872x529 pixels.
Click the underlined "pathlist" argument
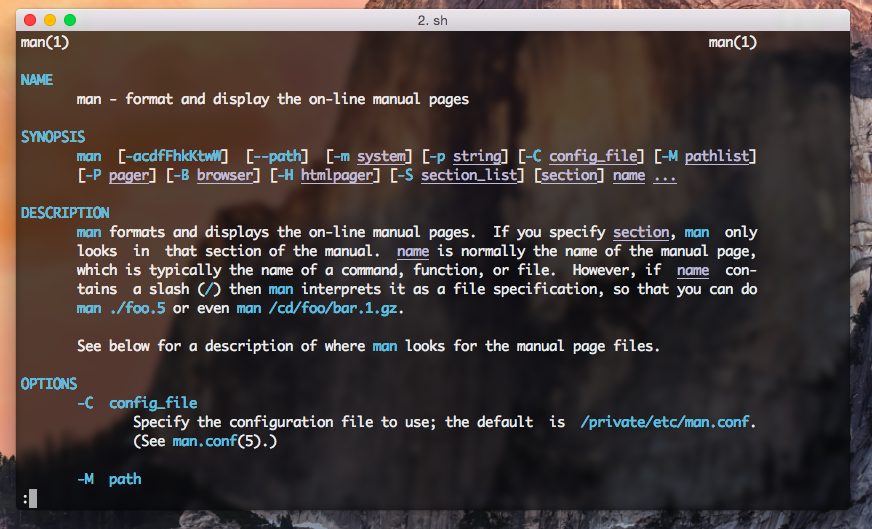tap(720, 156)
